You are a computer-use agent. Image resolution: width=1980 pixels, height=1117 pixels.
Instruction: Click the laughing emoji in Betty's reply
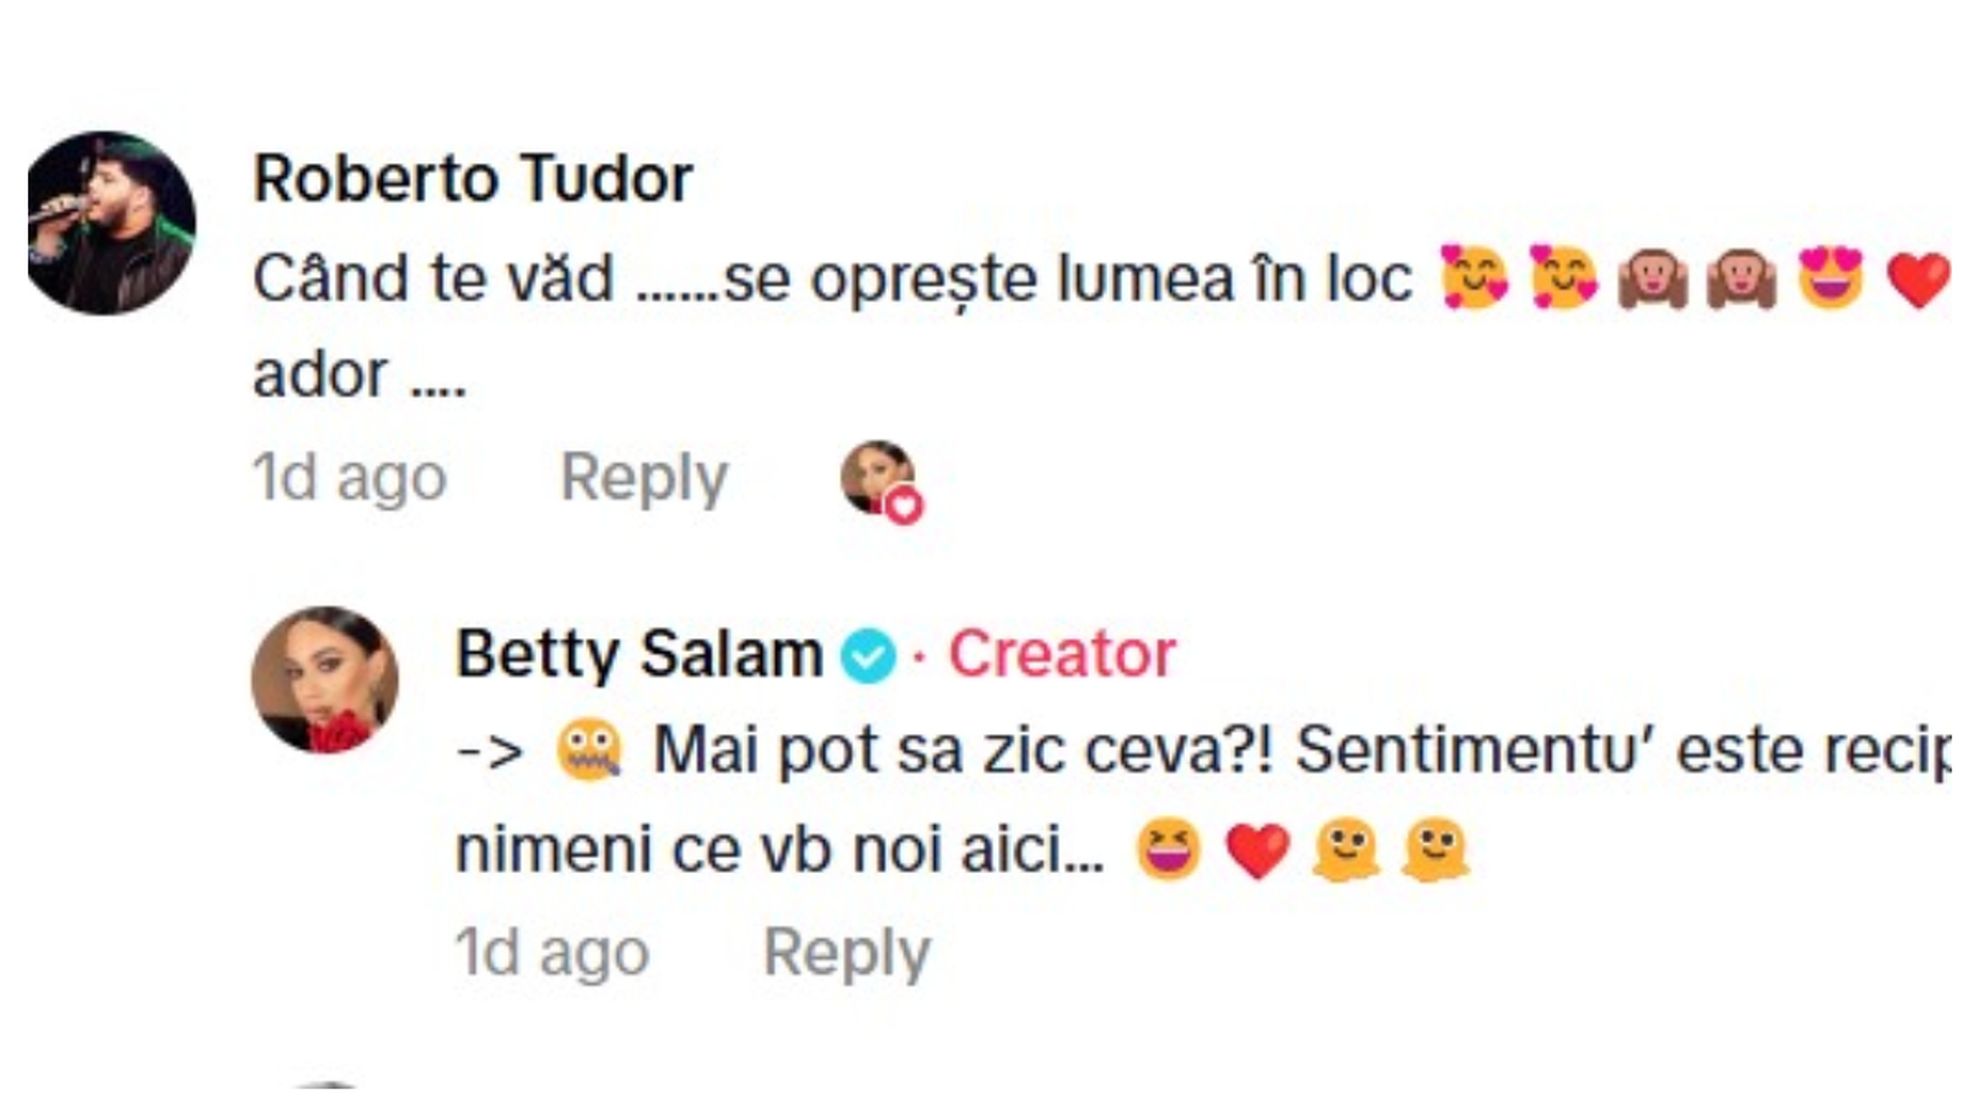[x=1168, y=851]
